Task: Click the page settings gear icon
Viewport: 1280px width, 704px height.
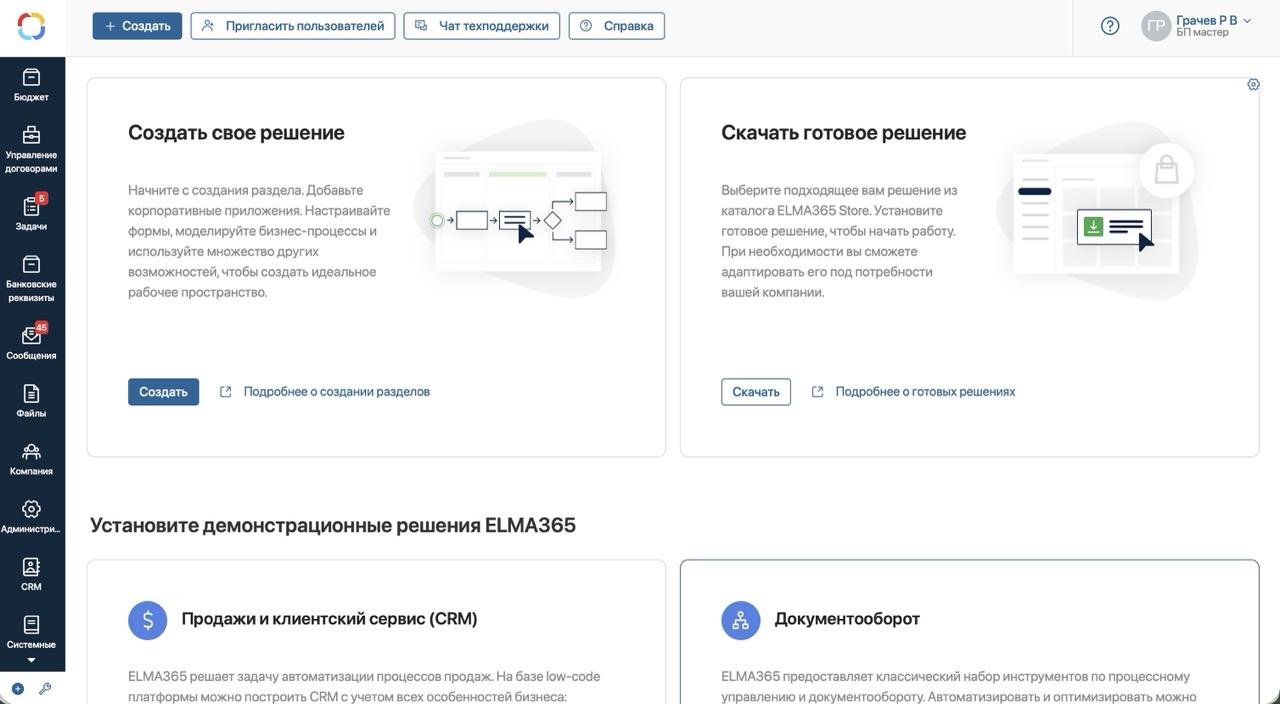Action: point(1253,85)
